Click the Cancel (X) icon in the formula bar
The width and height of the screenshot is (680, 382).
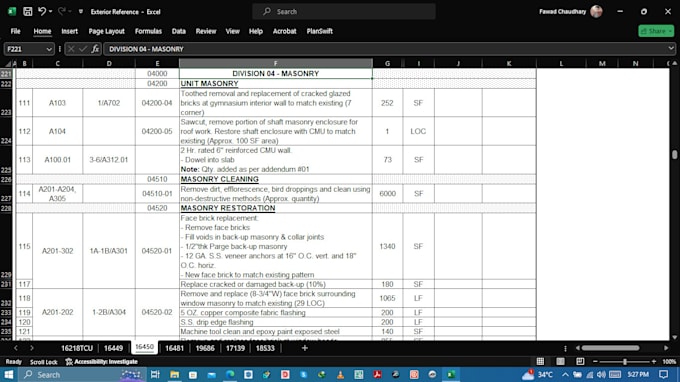(x=71, y=49)
